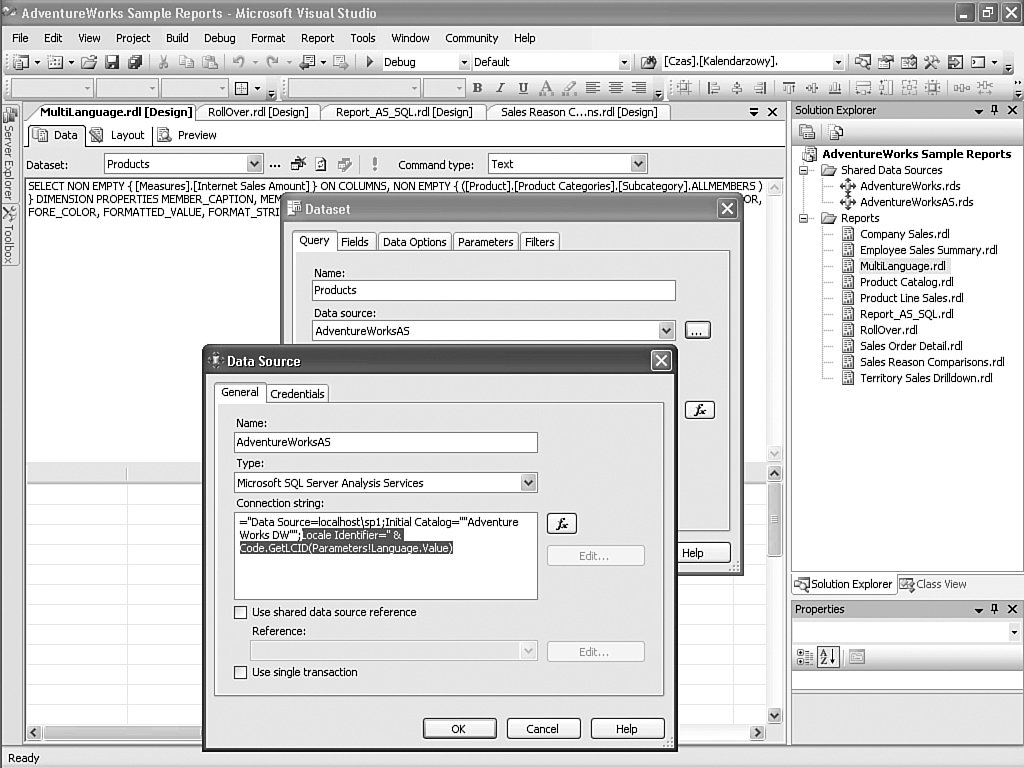This screenshot has height=768, width=1024.
Task: Click the find icon next to [Czas] box
Action: tap(648, 62)
